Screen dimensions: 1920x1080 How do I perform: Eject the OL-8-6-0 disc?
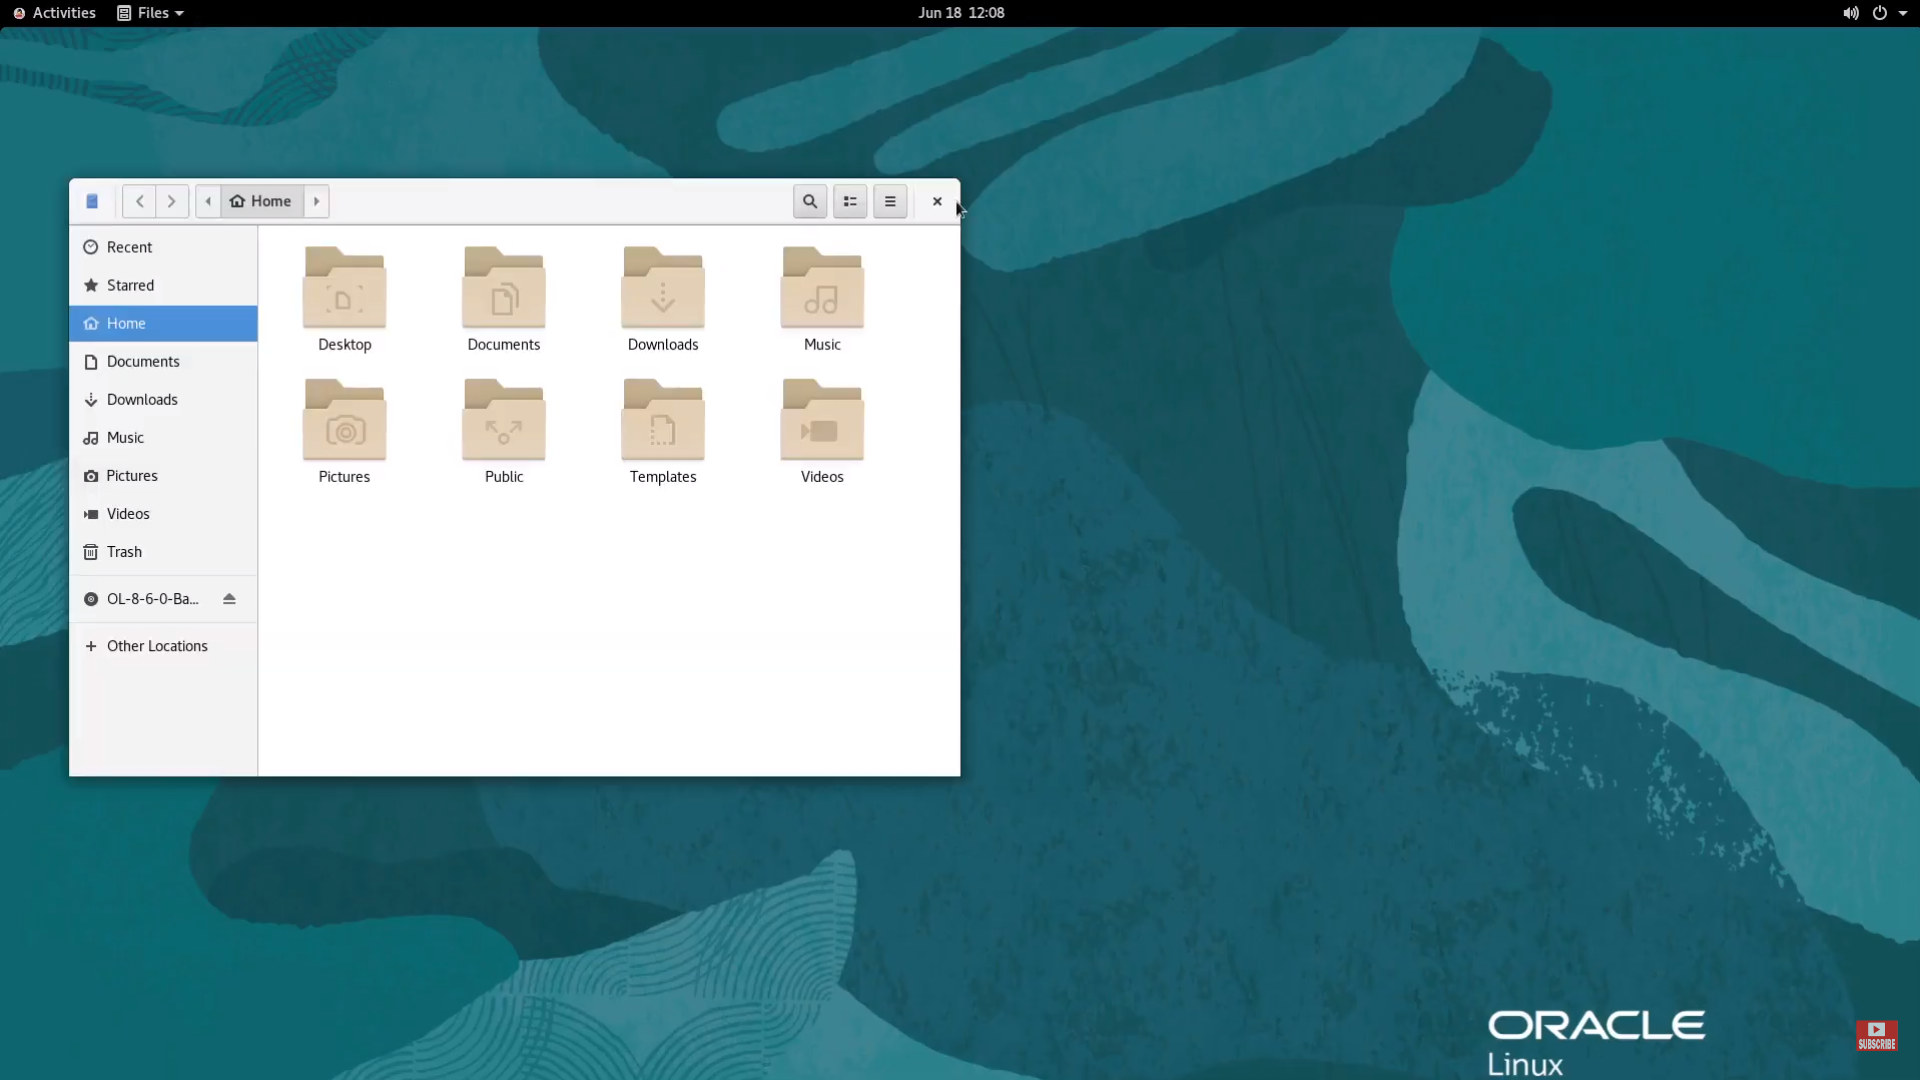pyautogui.click(x=229, y=599)
